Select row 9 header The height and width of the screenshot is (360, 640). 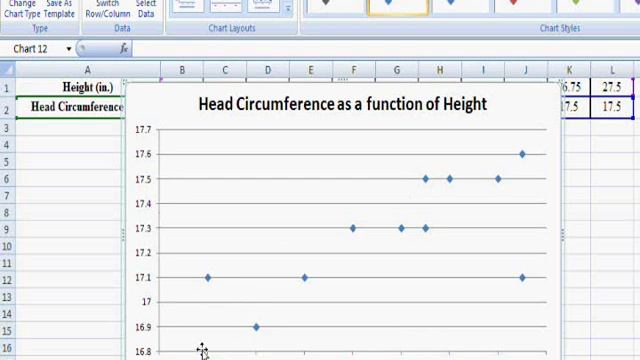tap(7, 229)
